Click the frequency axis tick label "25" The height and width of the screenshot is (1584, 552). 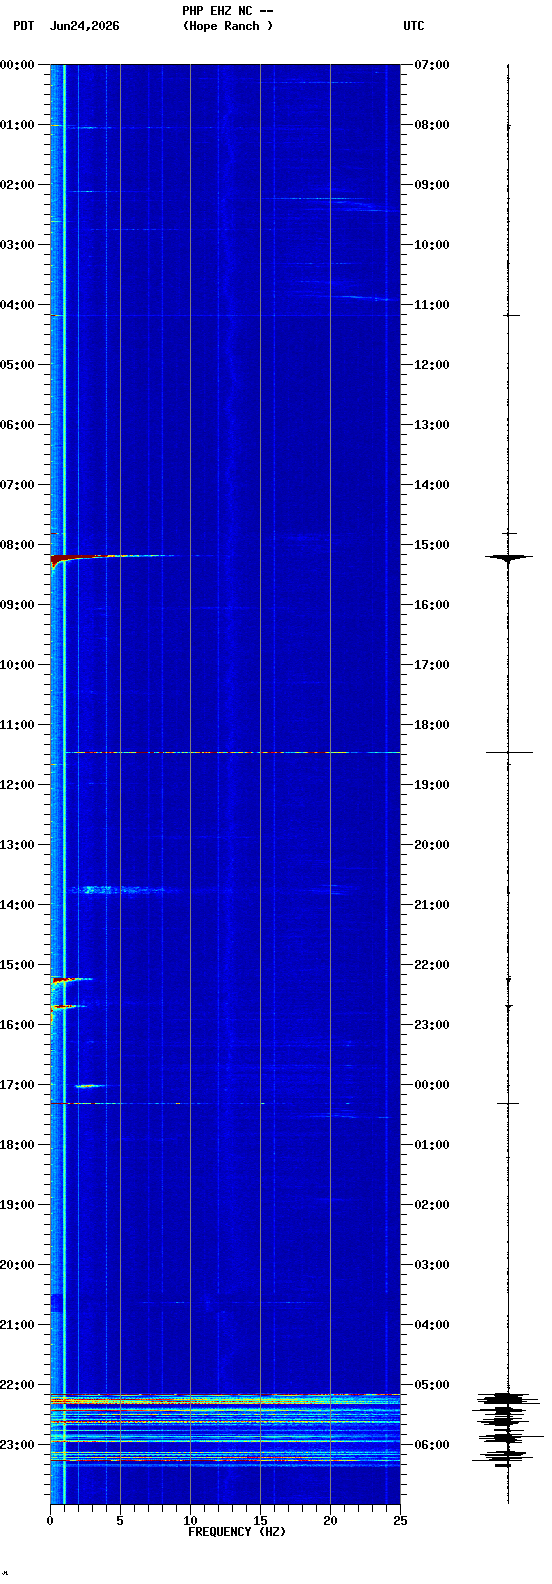coord(400,1521)
